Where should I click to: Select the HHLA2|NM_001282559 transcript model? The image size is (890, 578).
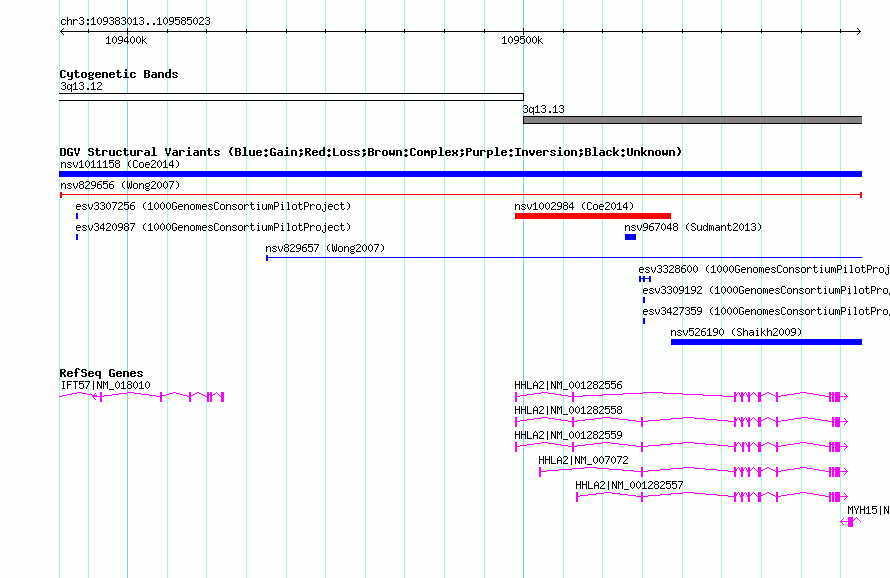click(x=681, y=446)
